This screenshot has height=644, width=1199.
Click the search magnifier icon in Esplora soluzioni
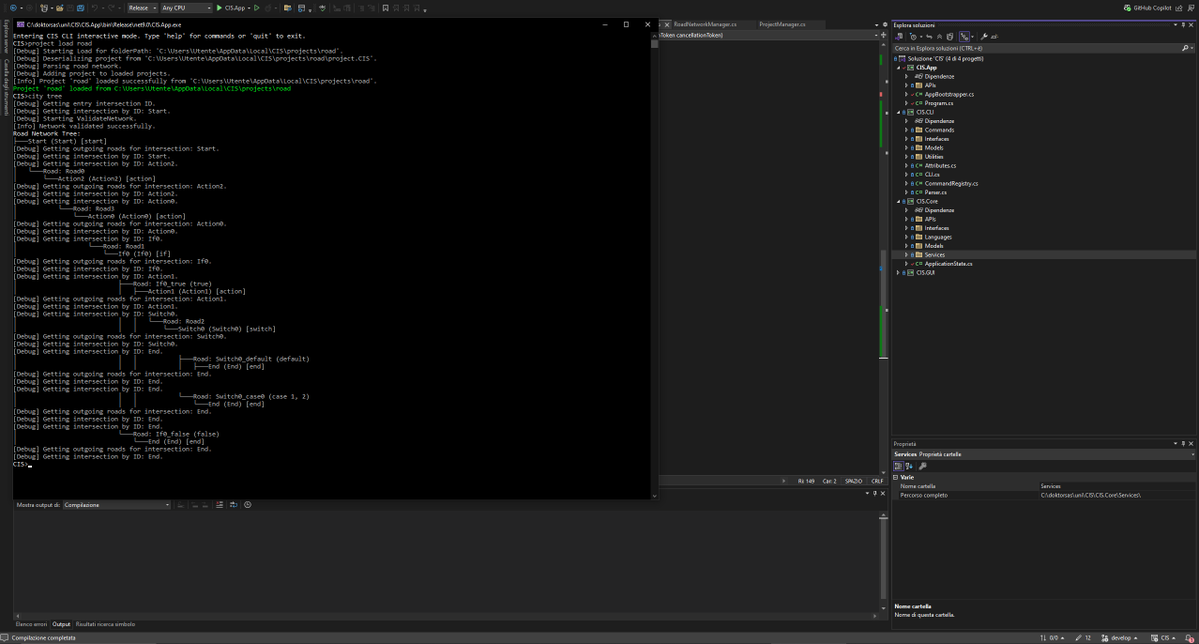tap(1184, 48)
